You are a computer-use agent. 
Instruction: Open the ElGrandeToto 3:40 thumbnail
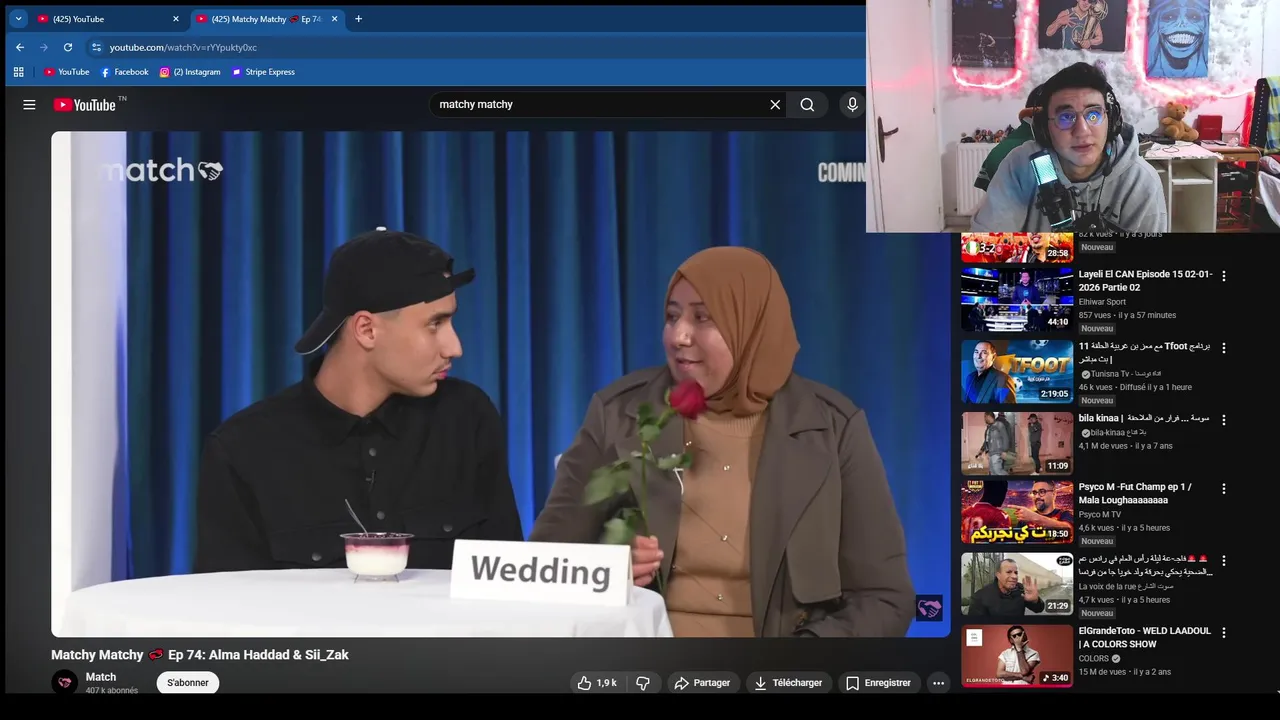pos(1017,656)
